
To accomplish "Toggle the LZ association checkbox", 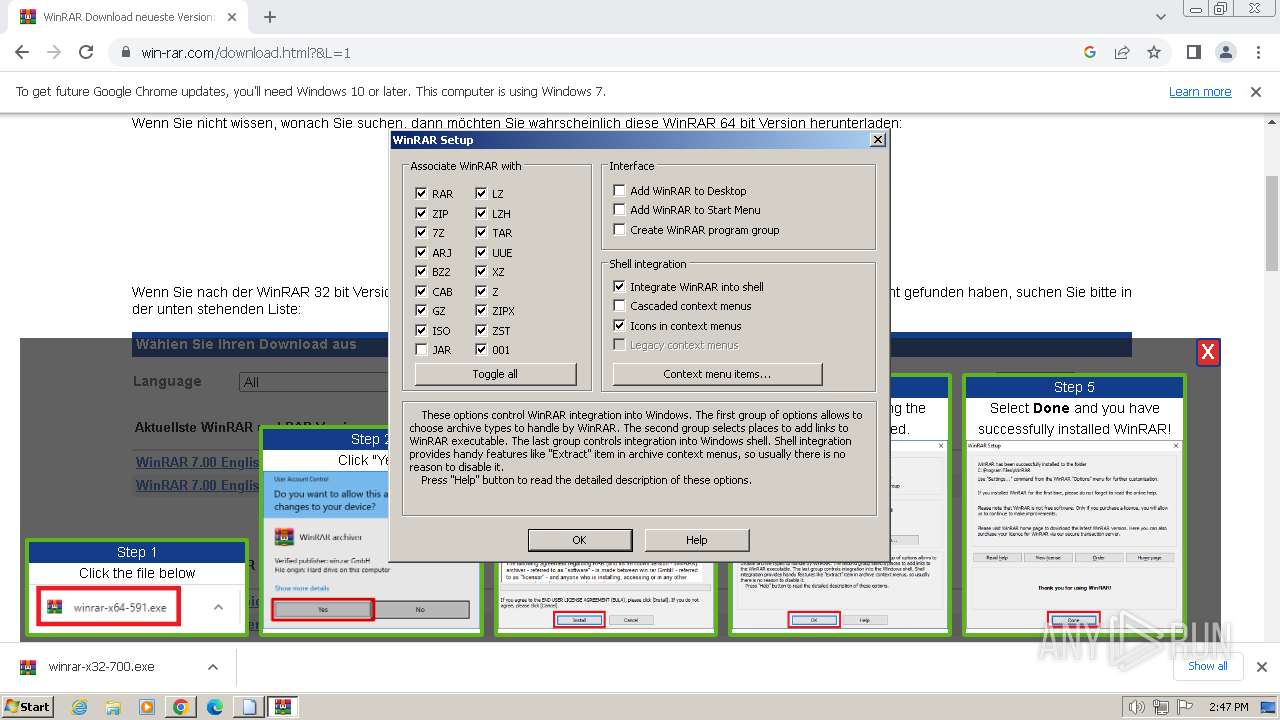I will pos(481,194).
